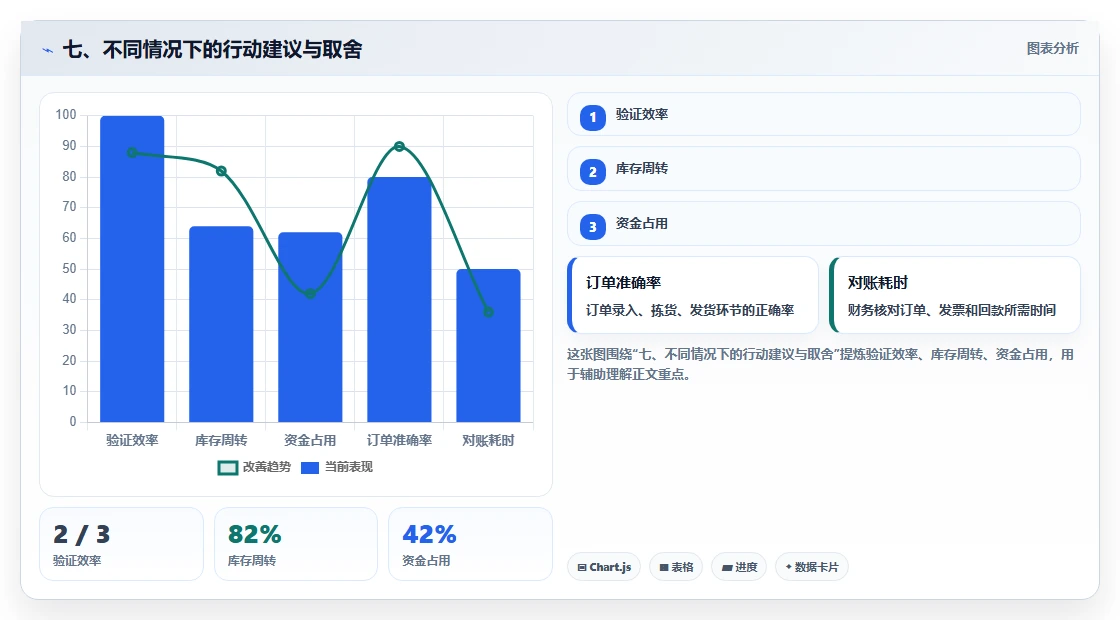Click the text 订单录入、拣货、发货环节的正确率
1120x620 pixels.
coord(690,310)
